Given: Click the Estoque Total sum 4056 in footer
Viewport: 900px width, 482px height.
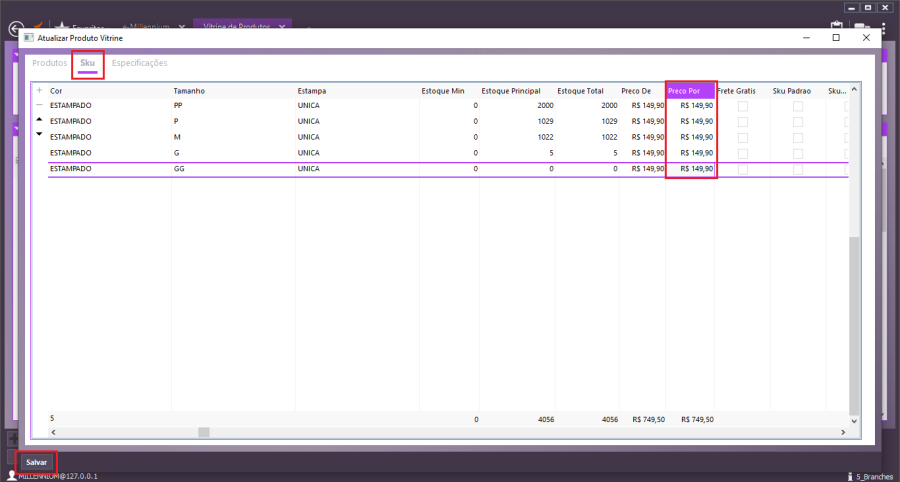Looking at the screenshot, I should point(610,419).
